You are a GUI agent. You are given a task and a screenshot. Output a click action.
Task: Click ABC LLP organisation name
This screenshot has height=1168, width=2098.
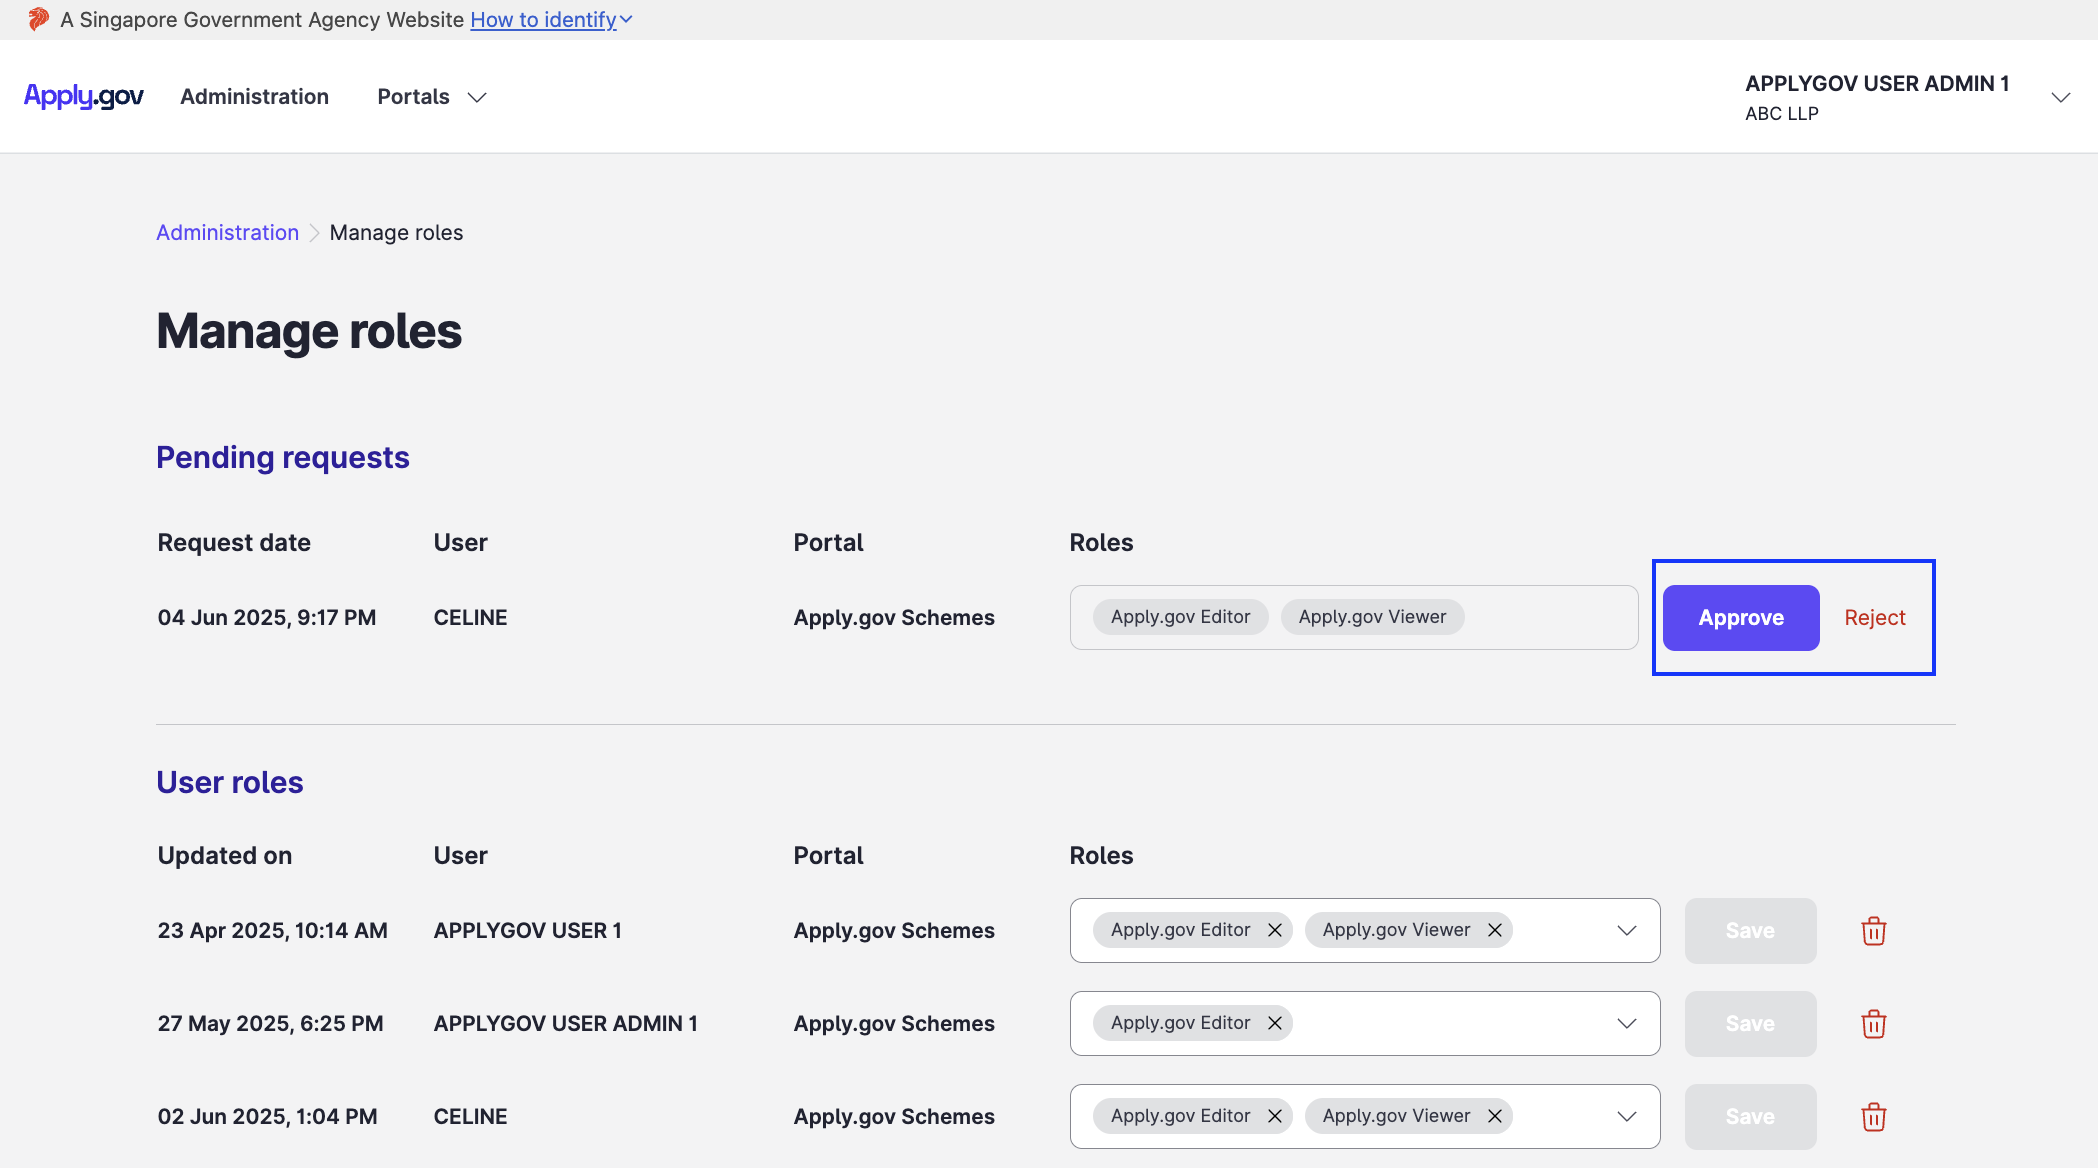pyautogui.click(x=1782, y=114)
